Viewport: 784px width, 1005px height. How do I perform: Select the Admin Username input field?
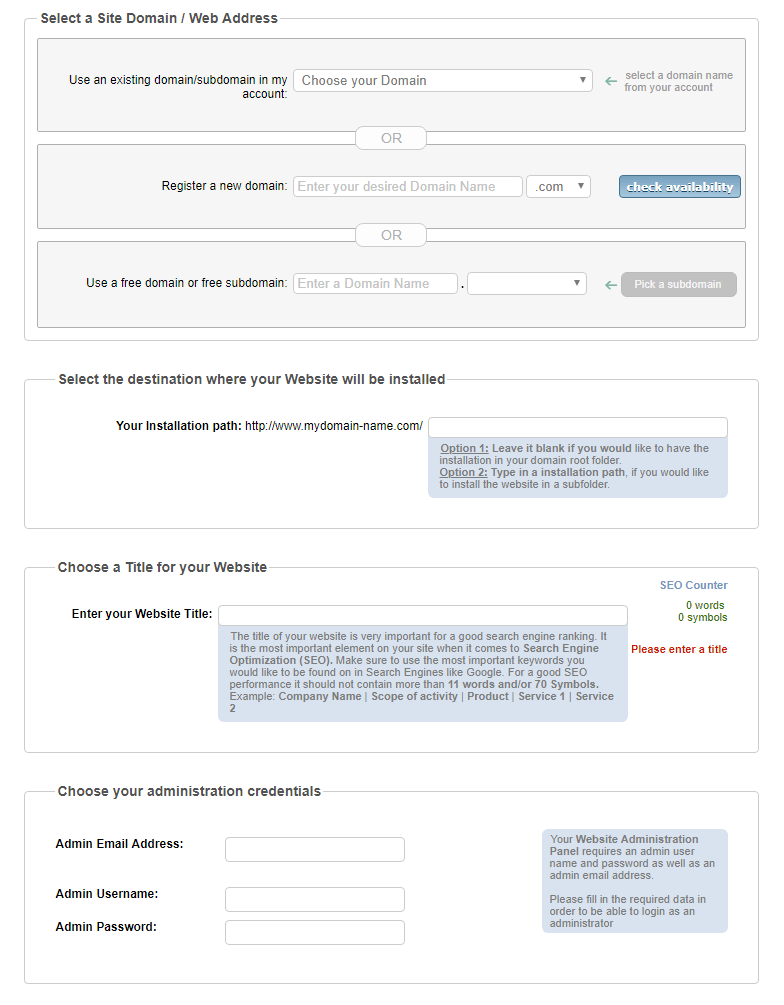click(x=314, y=899)
